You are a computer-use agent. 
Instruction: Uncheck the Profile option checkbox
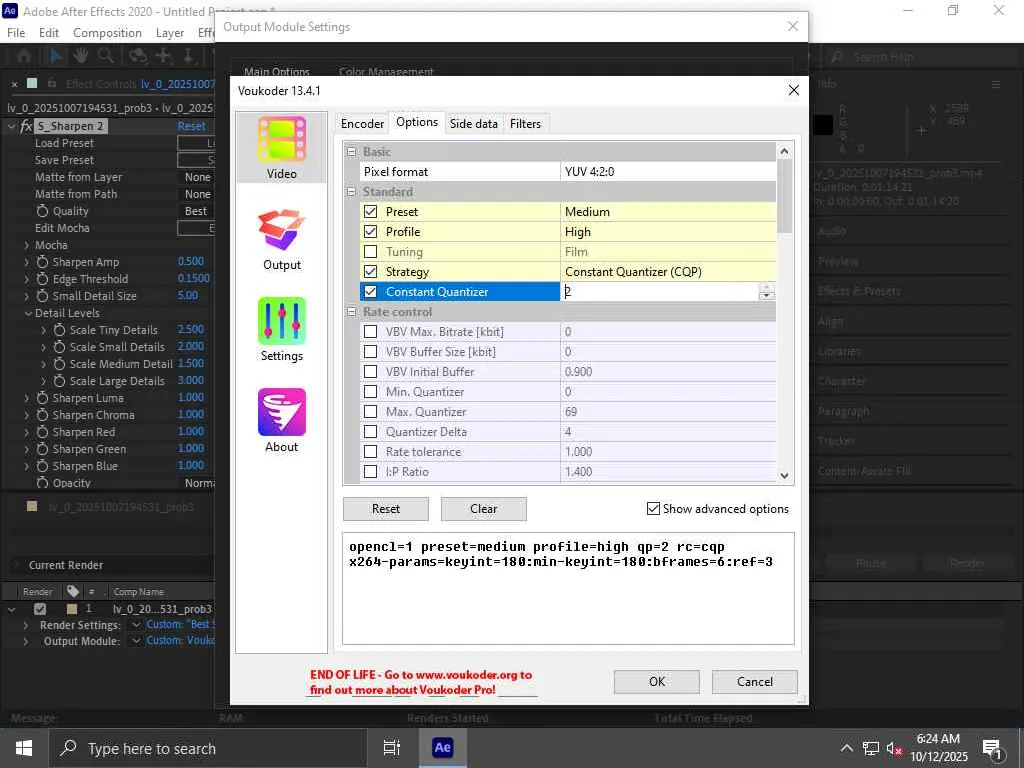[370, 232]
